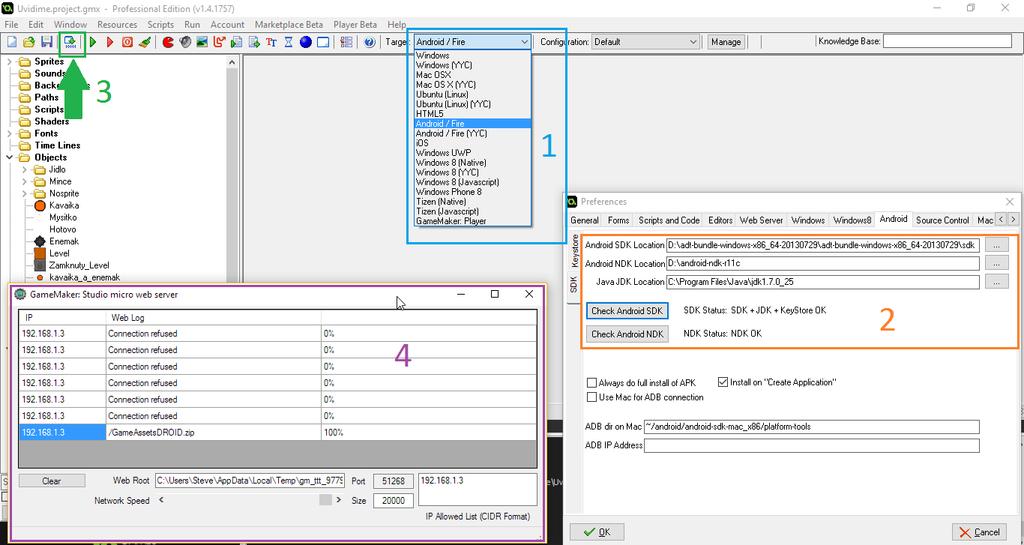Open the Resources menu
Viewport: 1024px width, 545px height.
pyautogui.click(x=118, y=24)
